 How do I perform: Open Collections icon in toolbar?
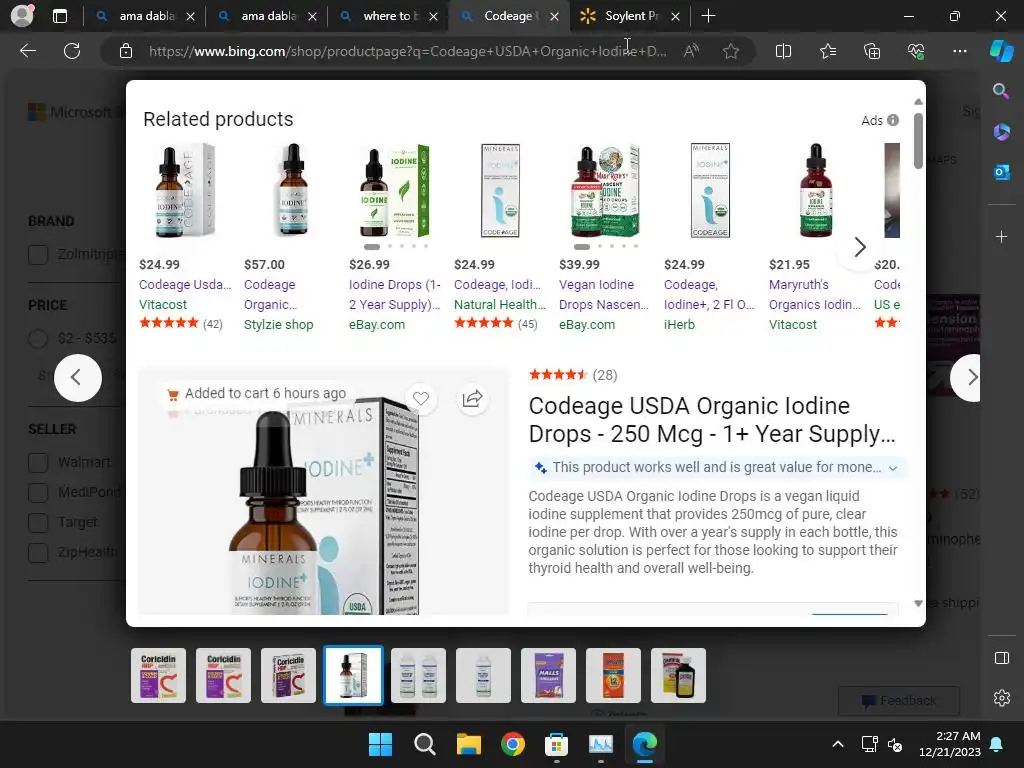tap(872, 51)
